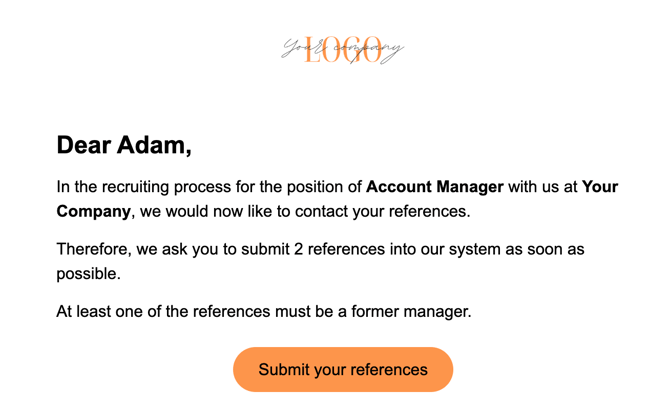Click the bold word 'Company' starting line two
Screen dimensions: 670x414
click(93, 211)
